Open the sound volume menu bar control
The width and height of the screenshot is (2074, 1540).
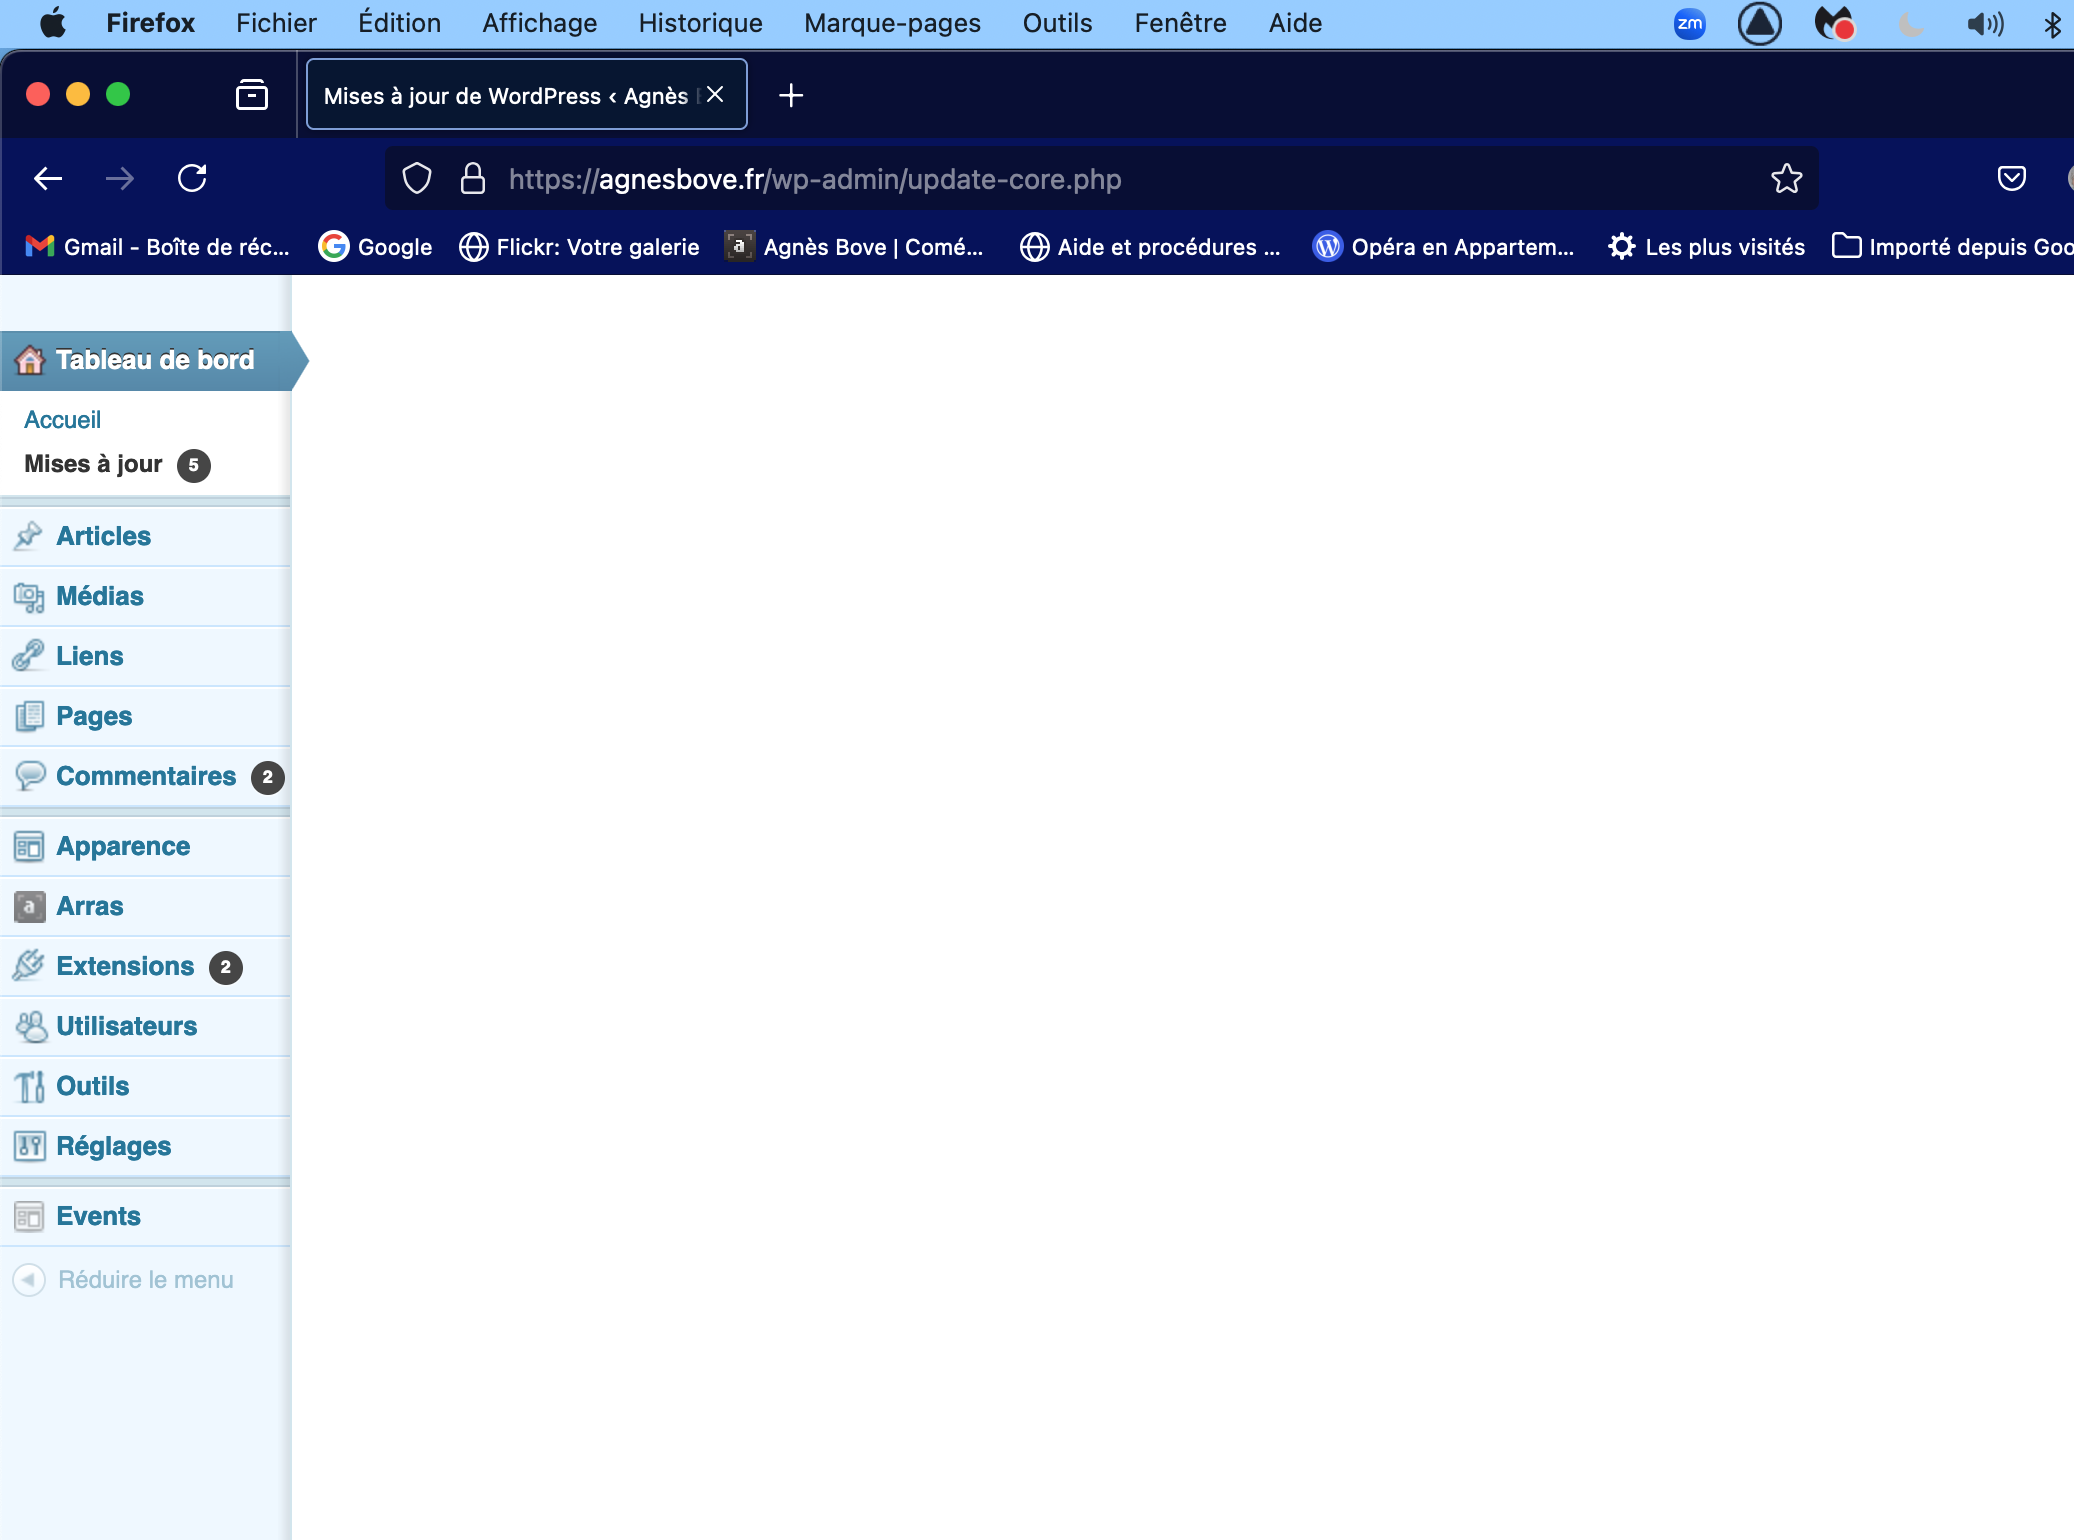pos(1984,23)
